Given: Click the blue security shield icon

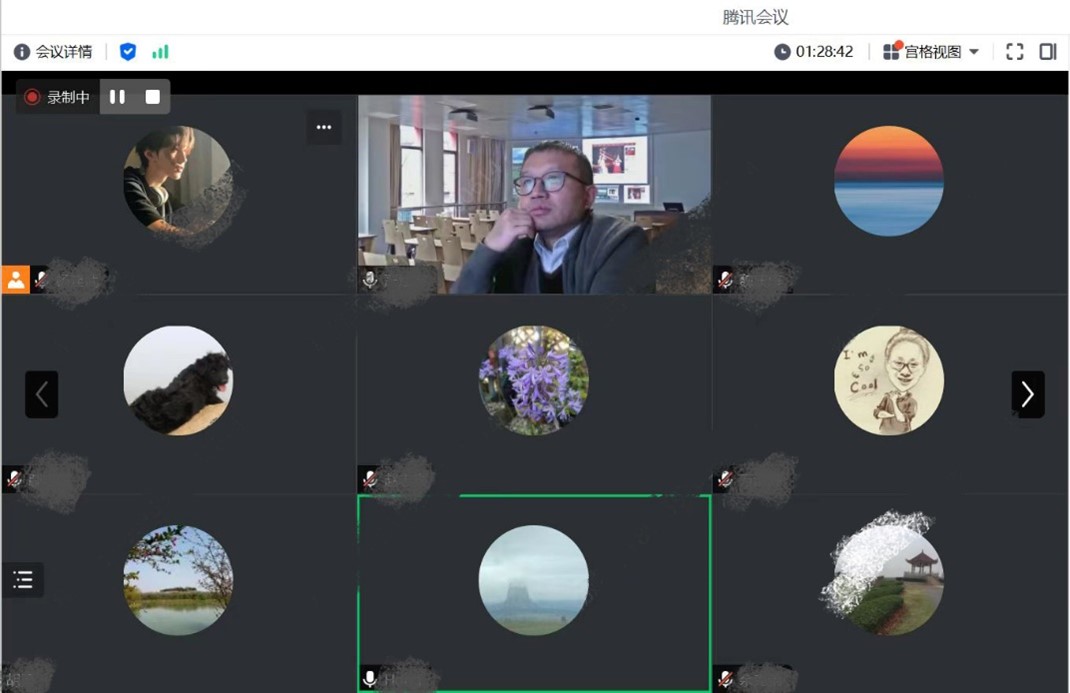Looking at the screenshot, I should click(128, 52).
